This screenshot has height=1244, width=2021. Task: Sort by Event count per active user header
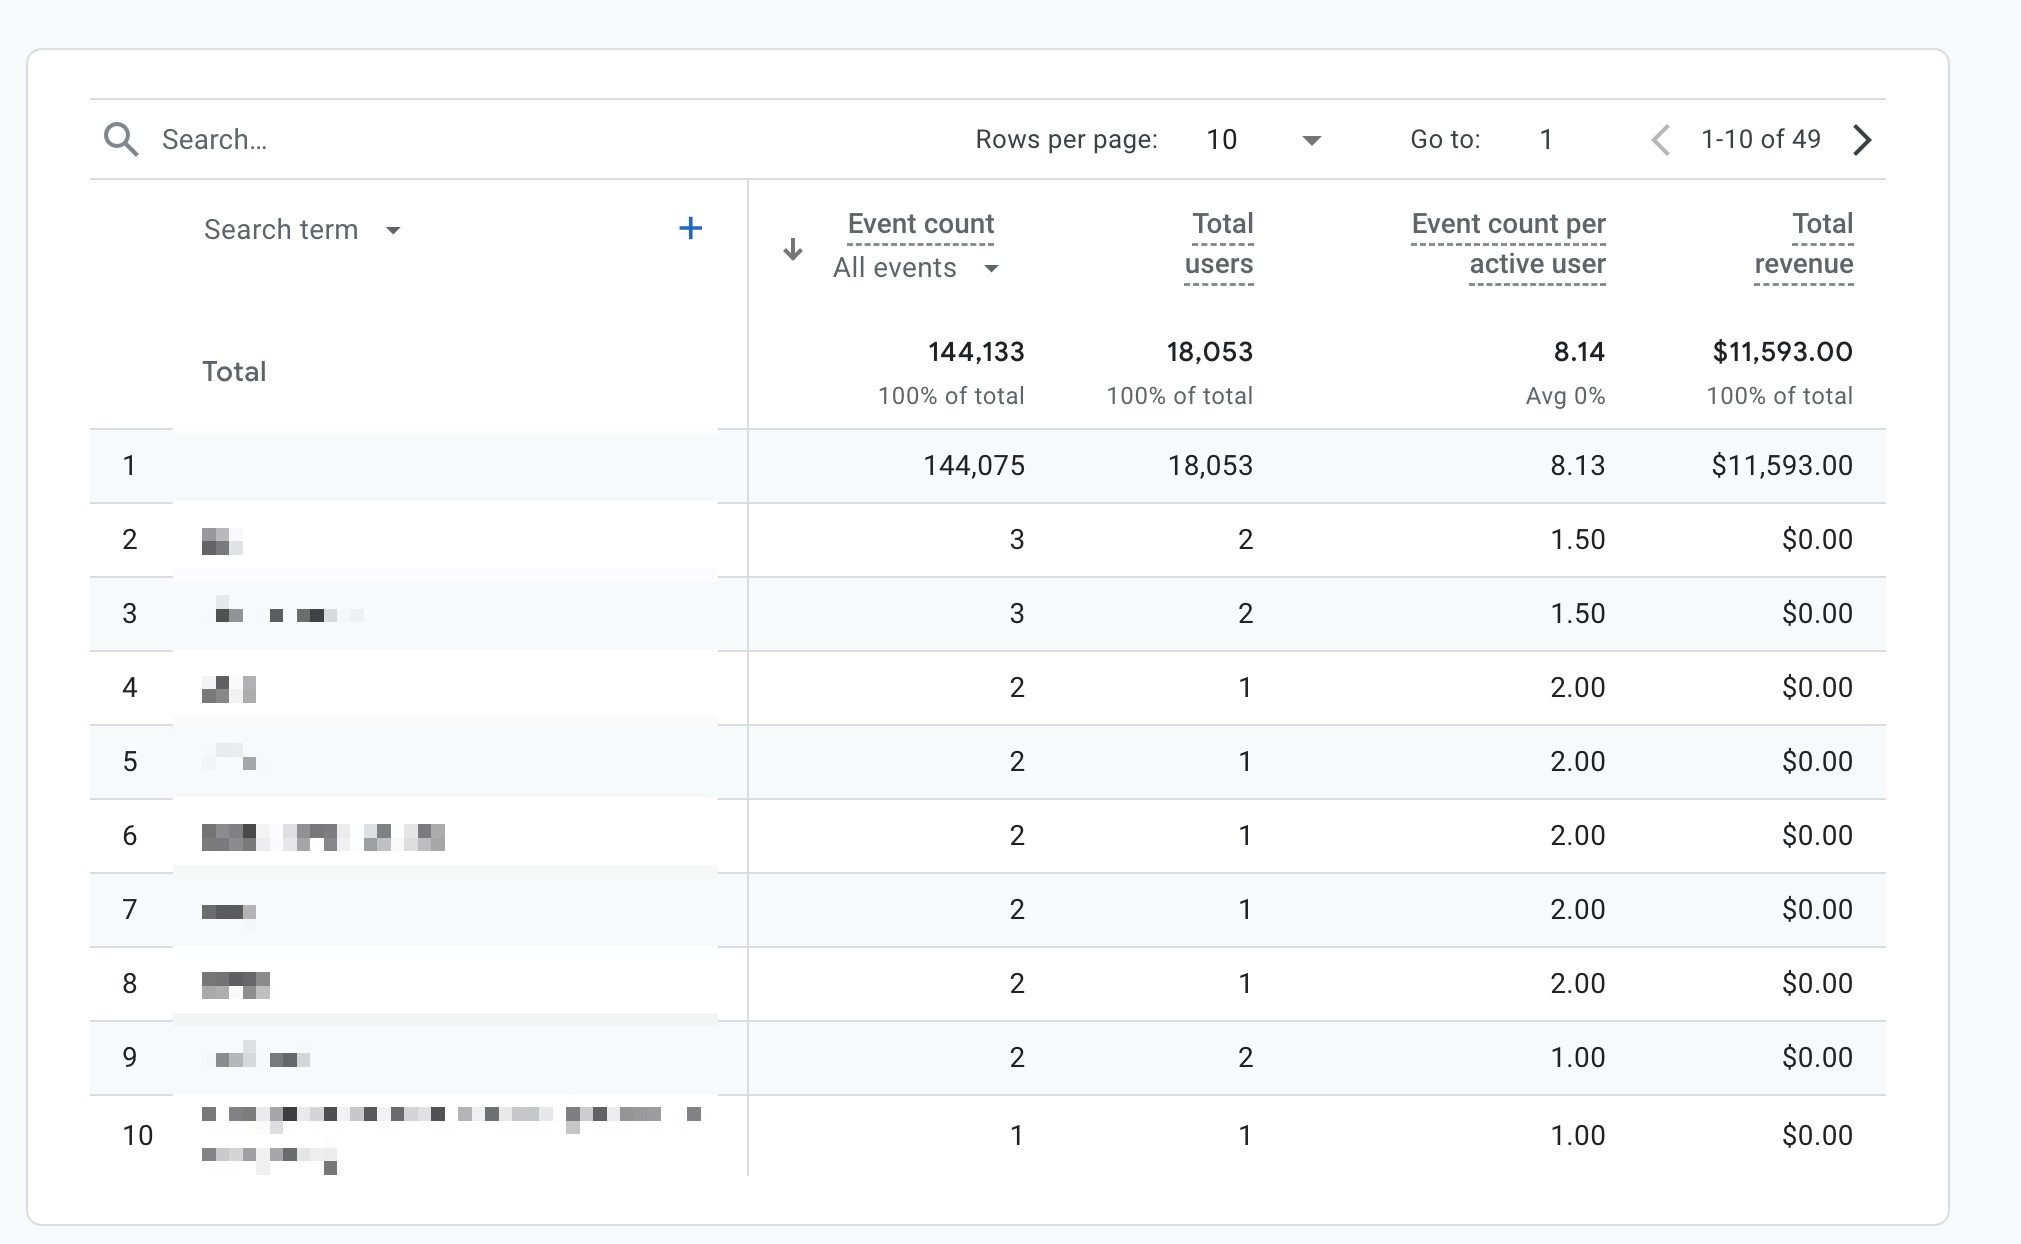point(1508,244)
